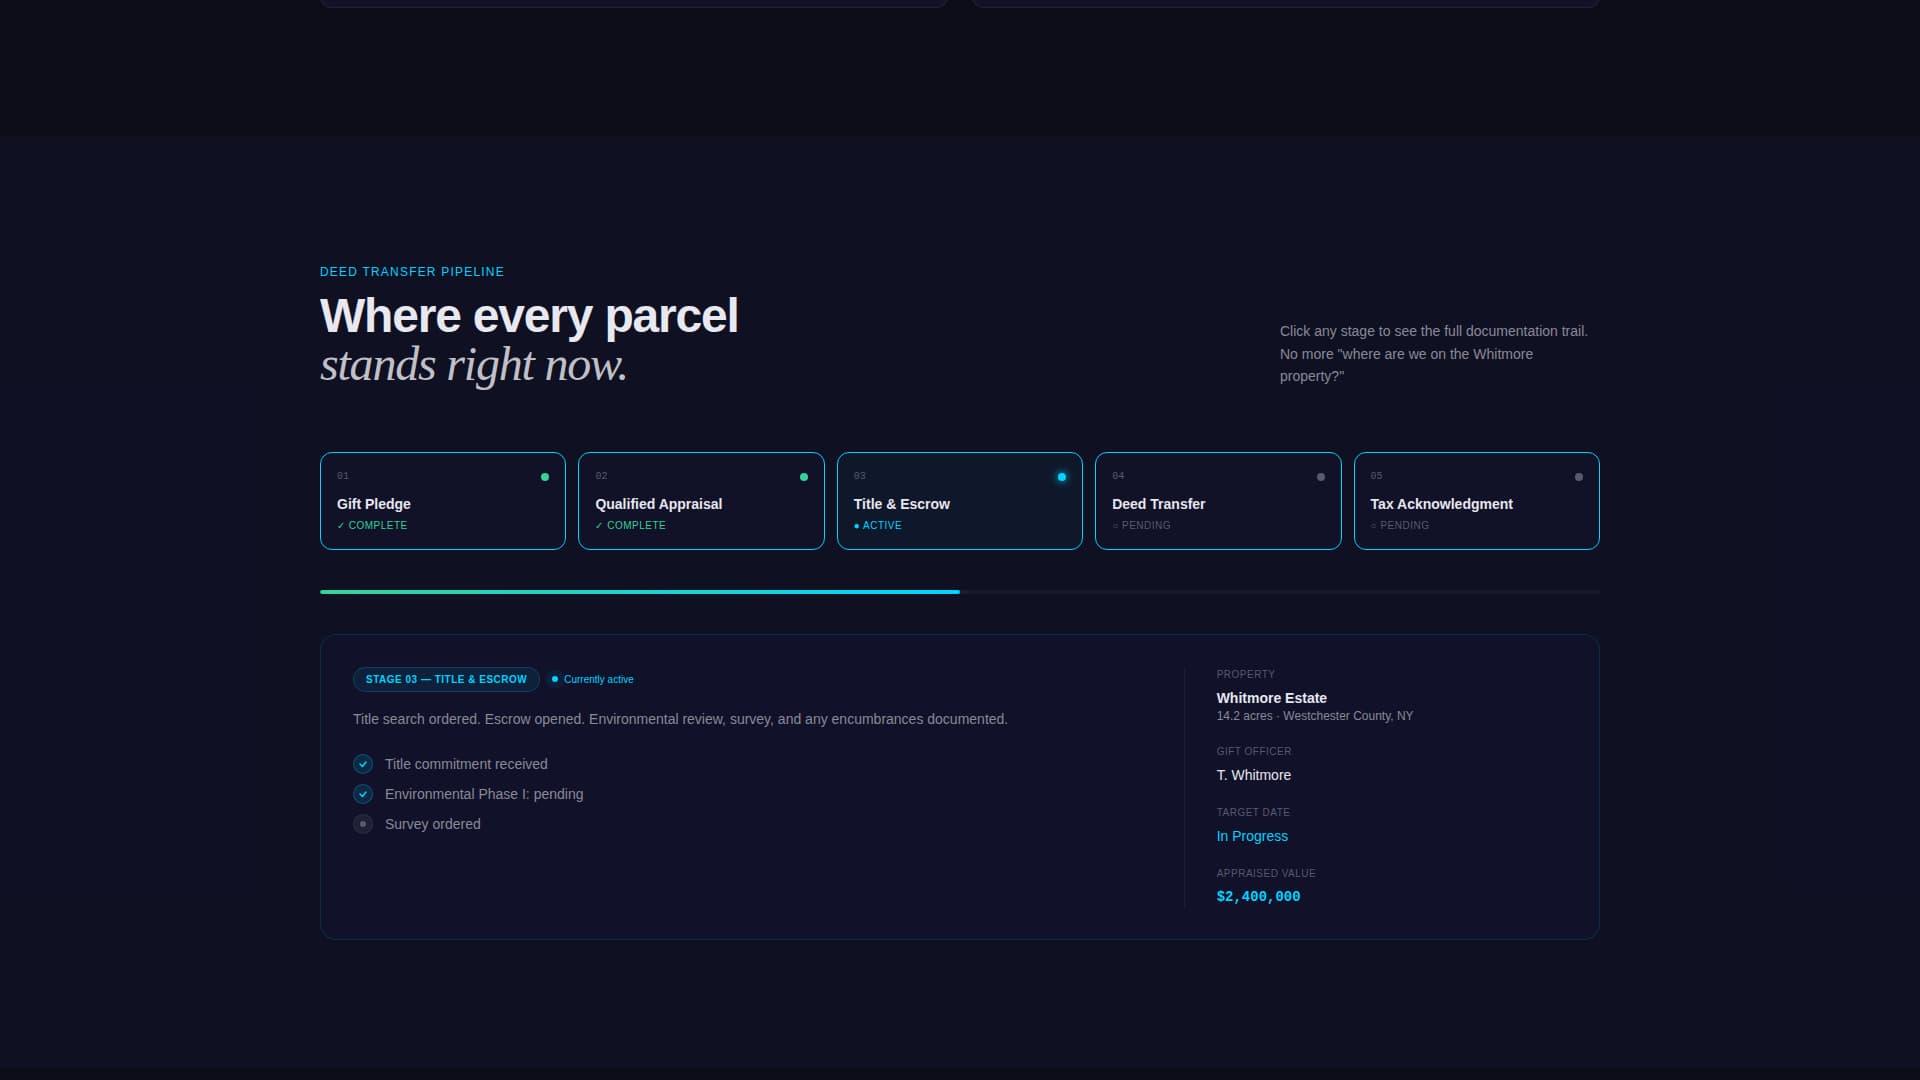Toggle the Environmental Phase I check circle

pyautogui.click(x=363, y=794)
